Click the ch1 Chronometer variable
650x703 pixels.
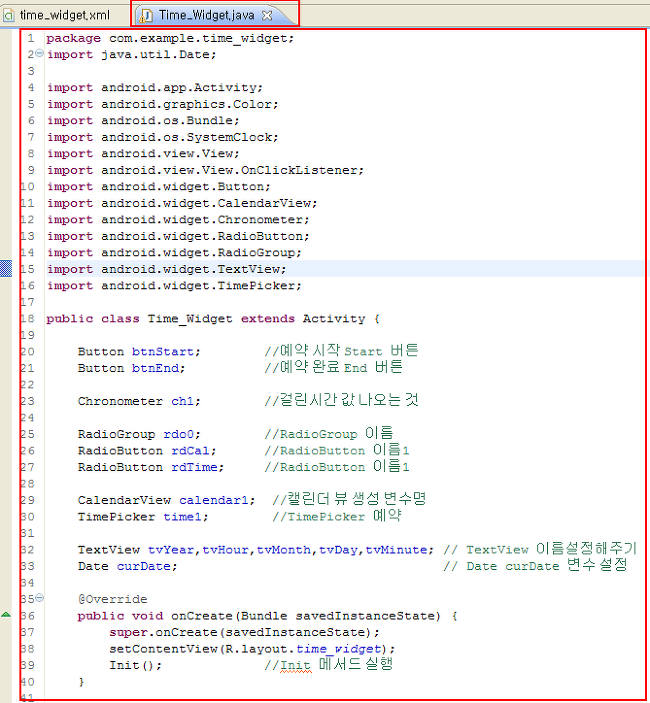point(182,401)
